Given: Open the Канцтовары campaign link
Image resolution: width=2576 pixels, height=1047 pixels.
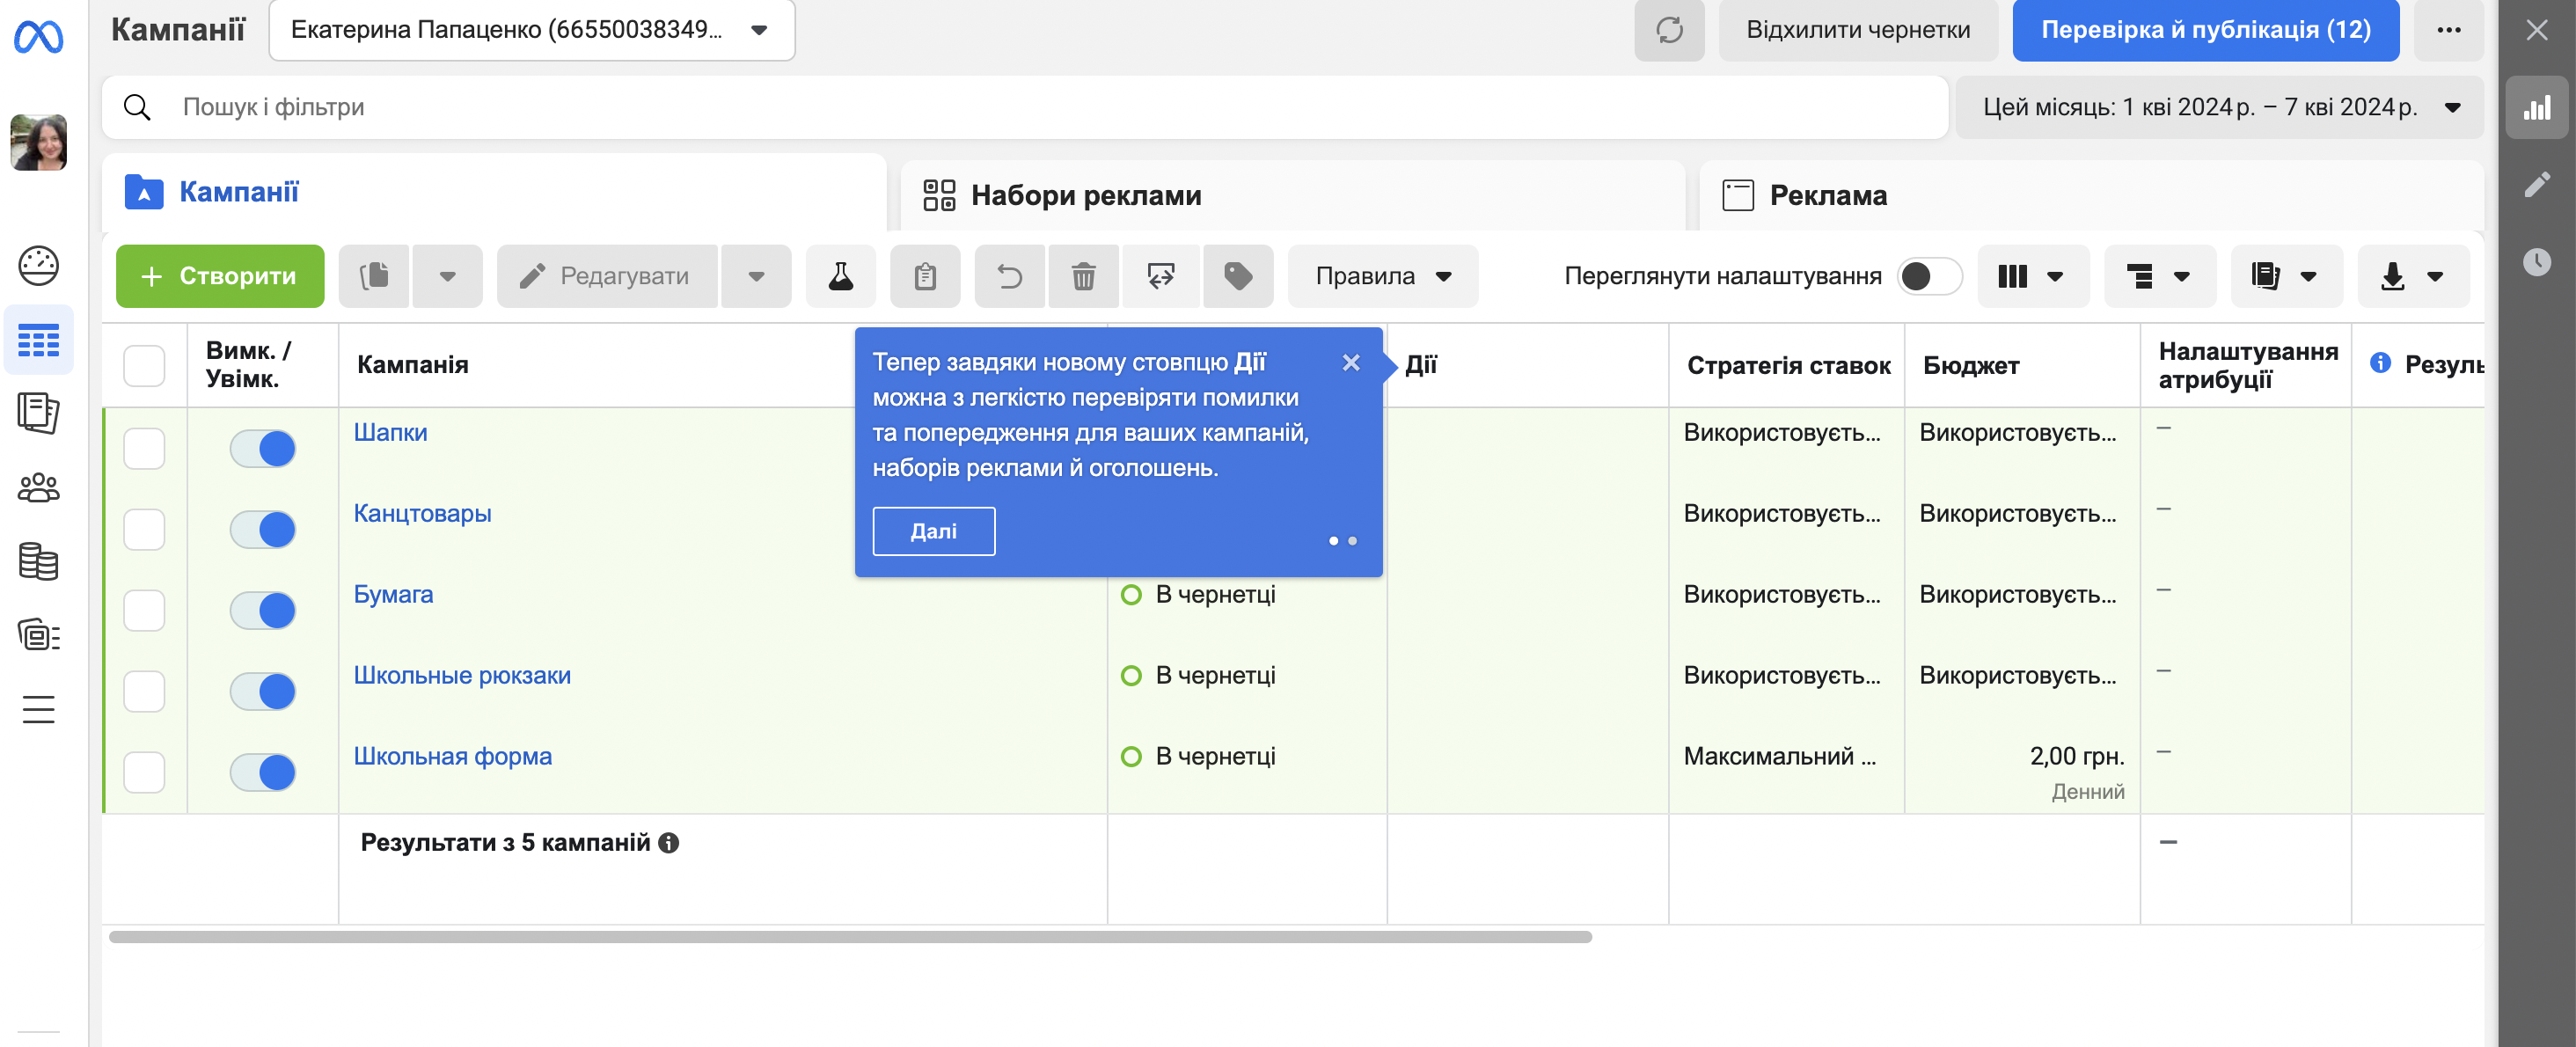Looking at the screenshot, I should point(422,514).
